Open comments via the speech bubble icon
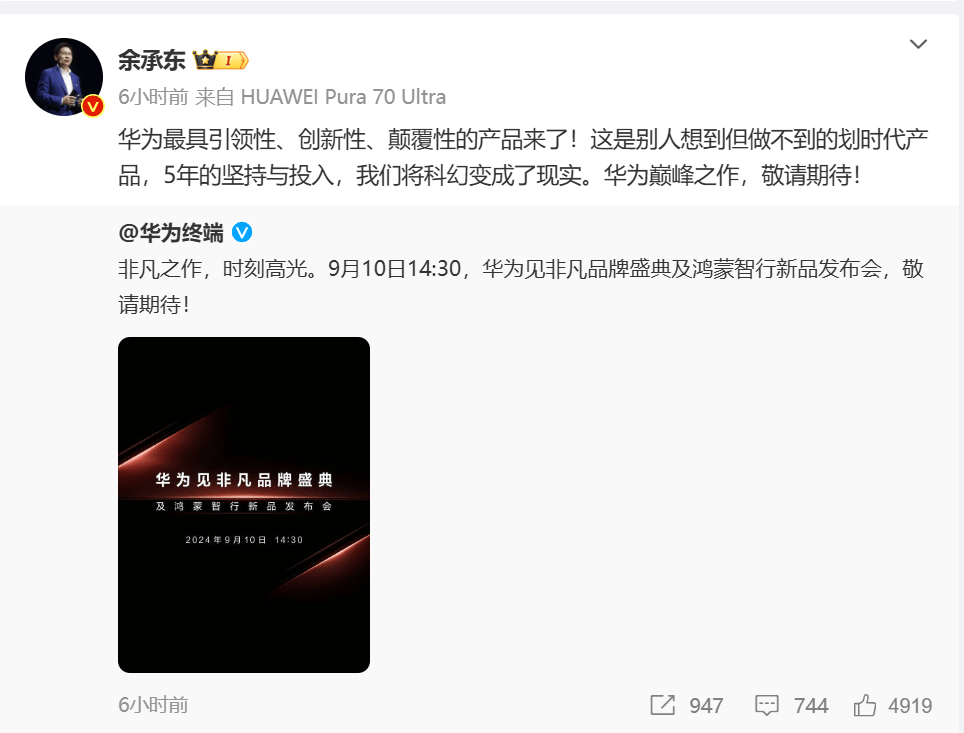 767,706
